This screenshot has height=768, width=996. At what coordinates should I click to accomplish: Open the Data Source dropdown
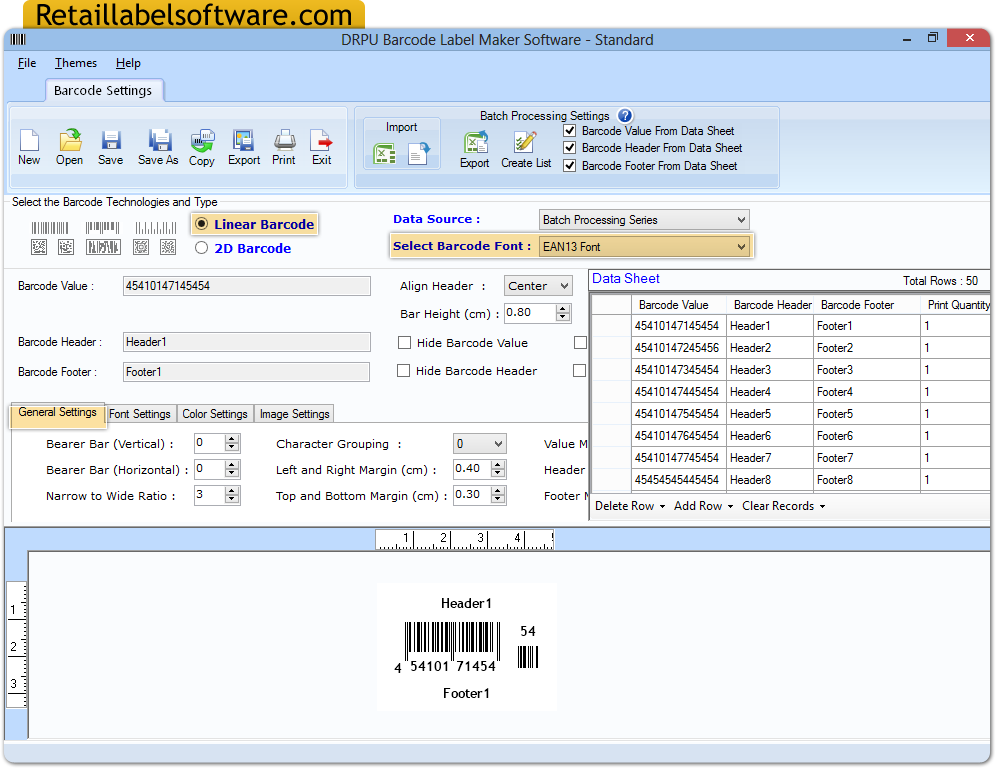point(644,220)
